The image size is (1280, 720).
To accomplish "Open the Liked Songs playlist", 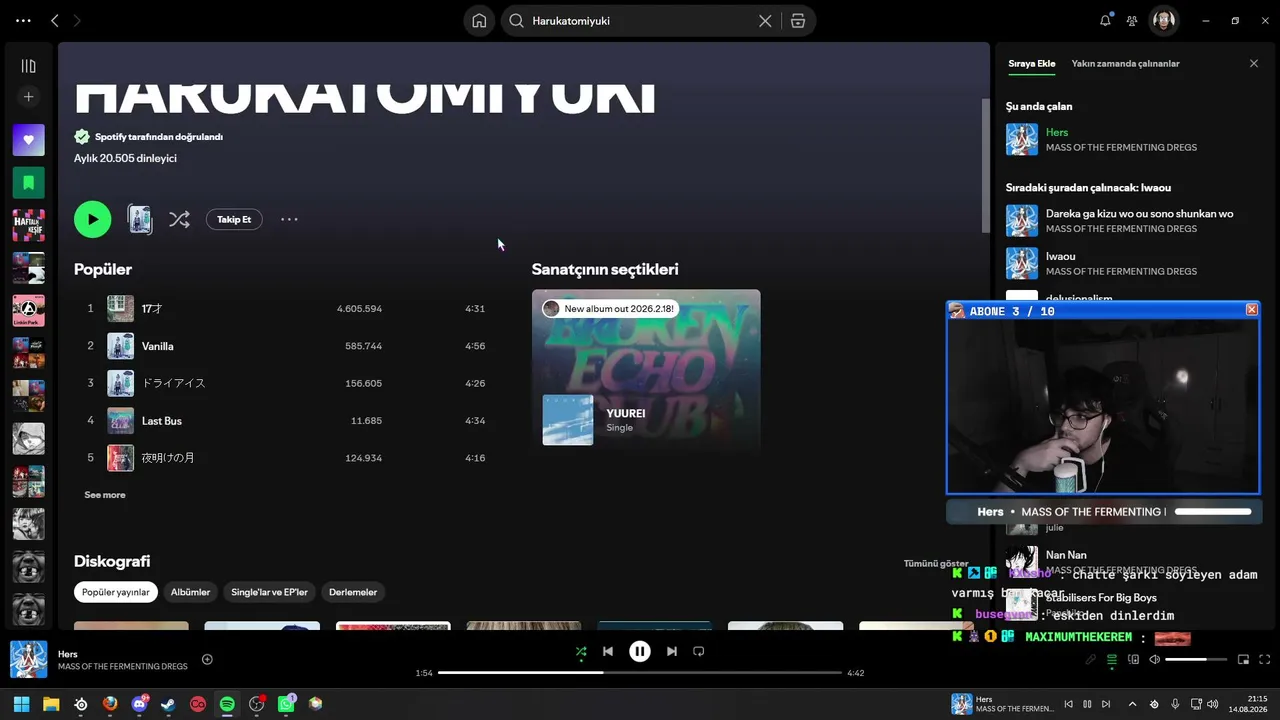I will [x=28, y=140].
